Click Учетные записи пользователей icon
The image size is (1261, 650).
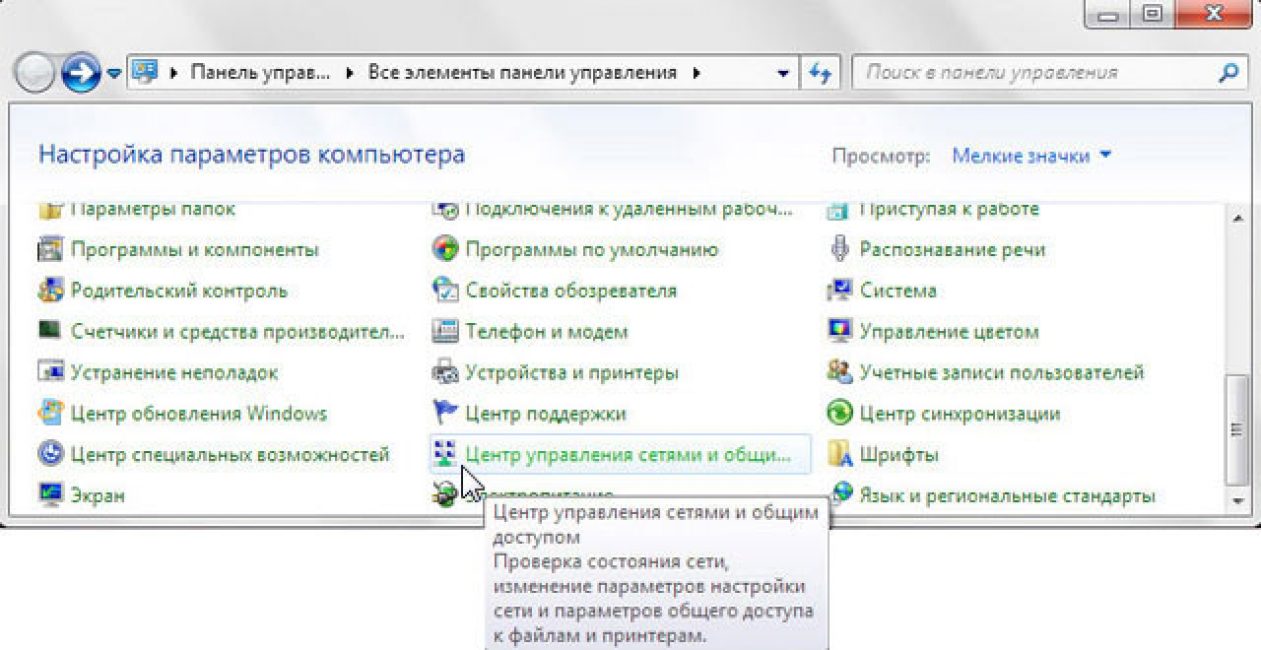tap(840, 372)
